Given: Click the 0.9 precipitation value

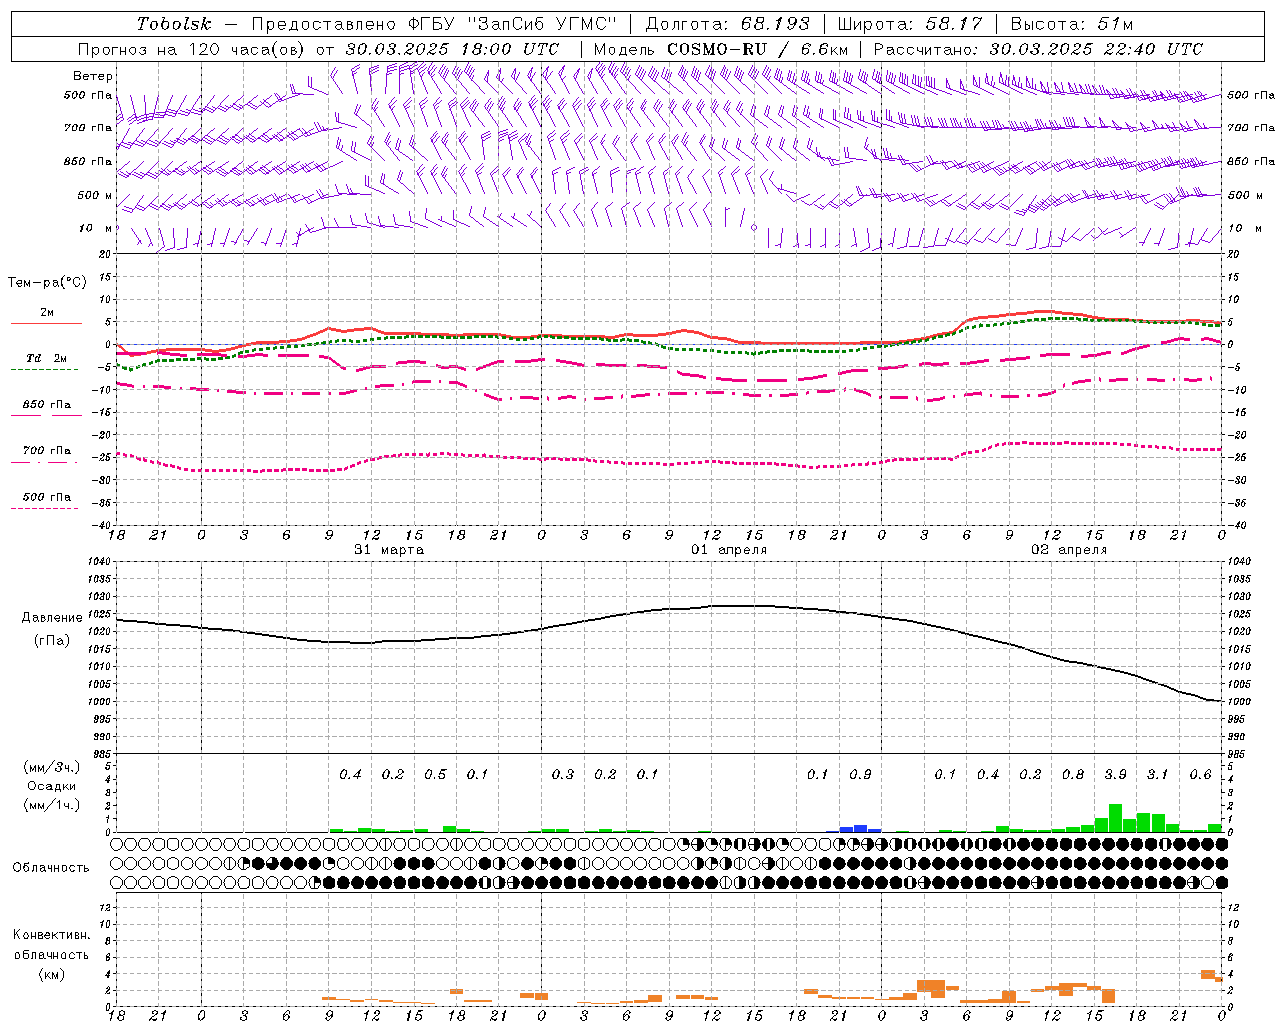Looking at the screenshot, I should [x=860, y=775].
